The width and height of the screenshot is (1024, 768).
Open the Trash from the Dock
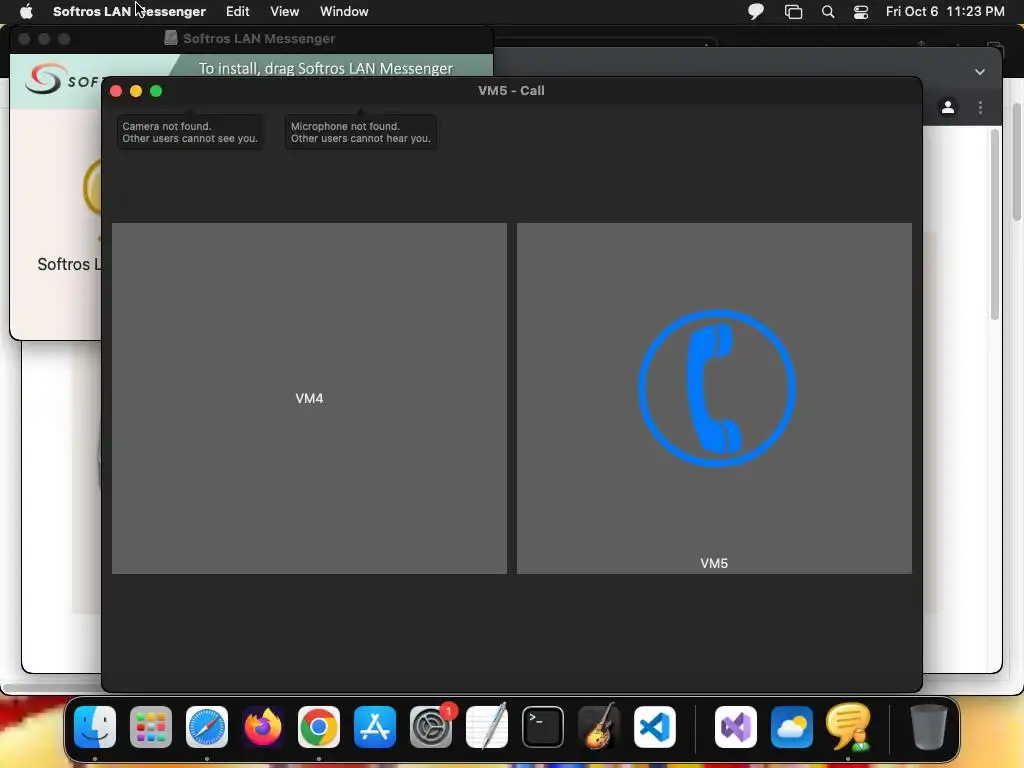click(x=929, y=727)
